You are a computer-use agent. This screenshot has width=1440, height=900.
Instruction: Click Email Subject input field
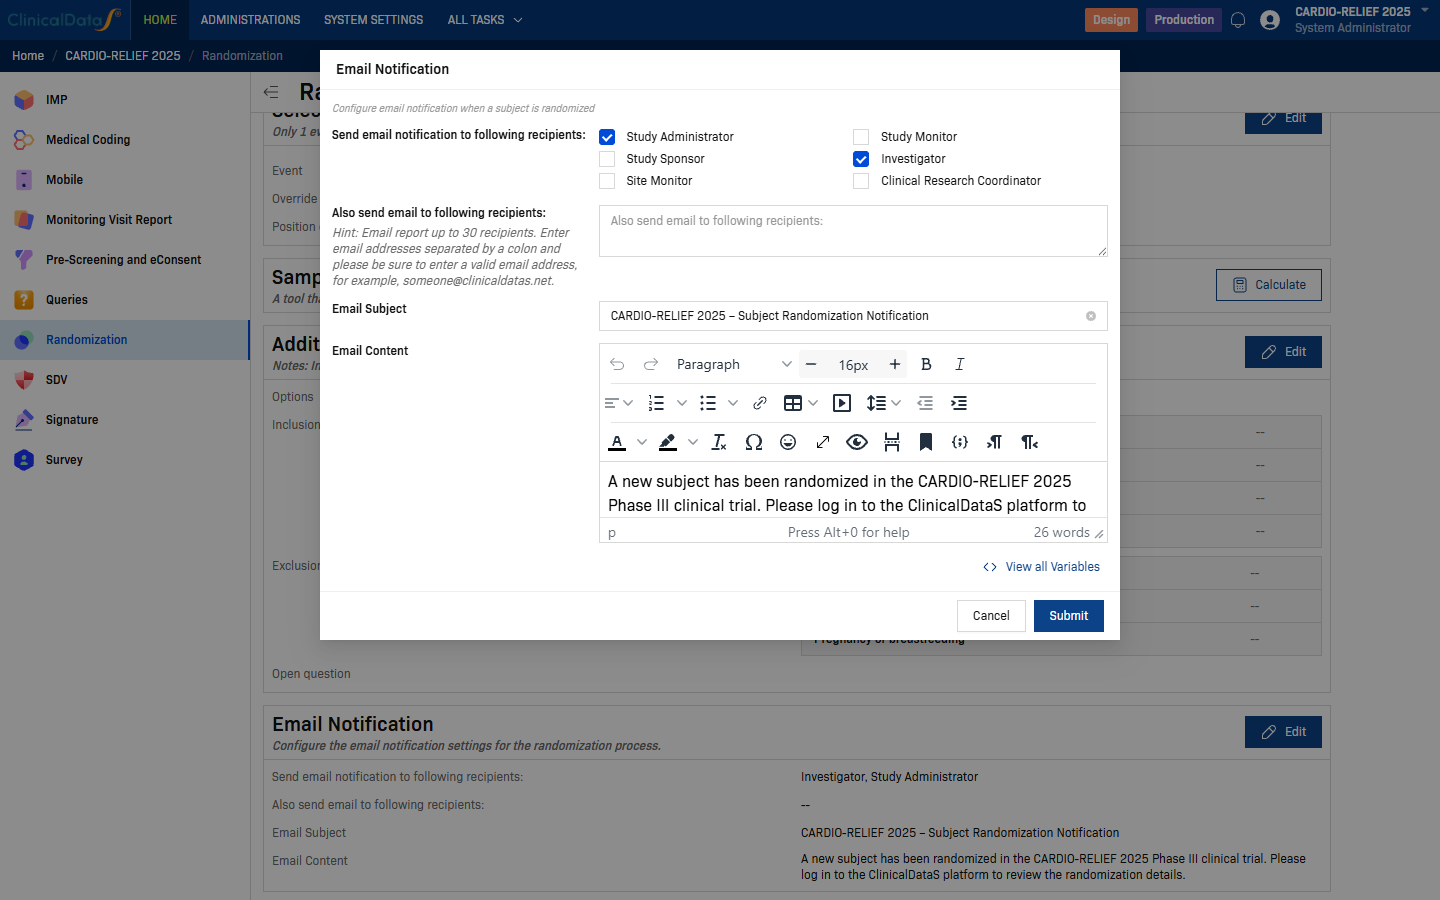[x=853, y=316]
